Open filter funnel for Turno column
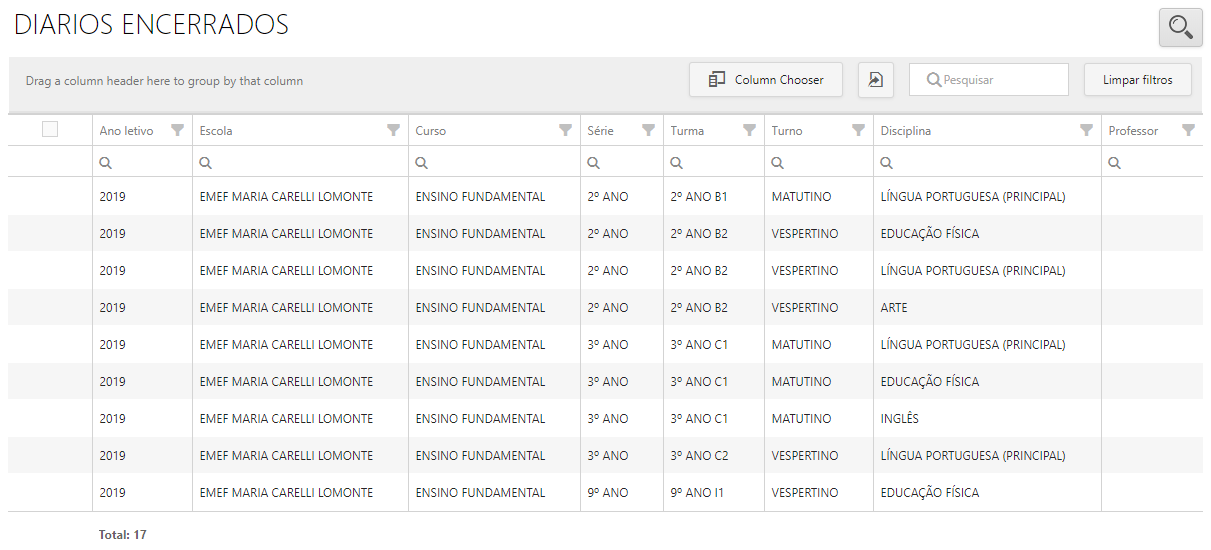Viewport: 1211px width, 550px height. (858, 130)
